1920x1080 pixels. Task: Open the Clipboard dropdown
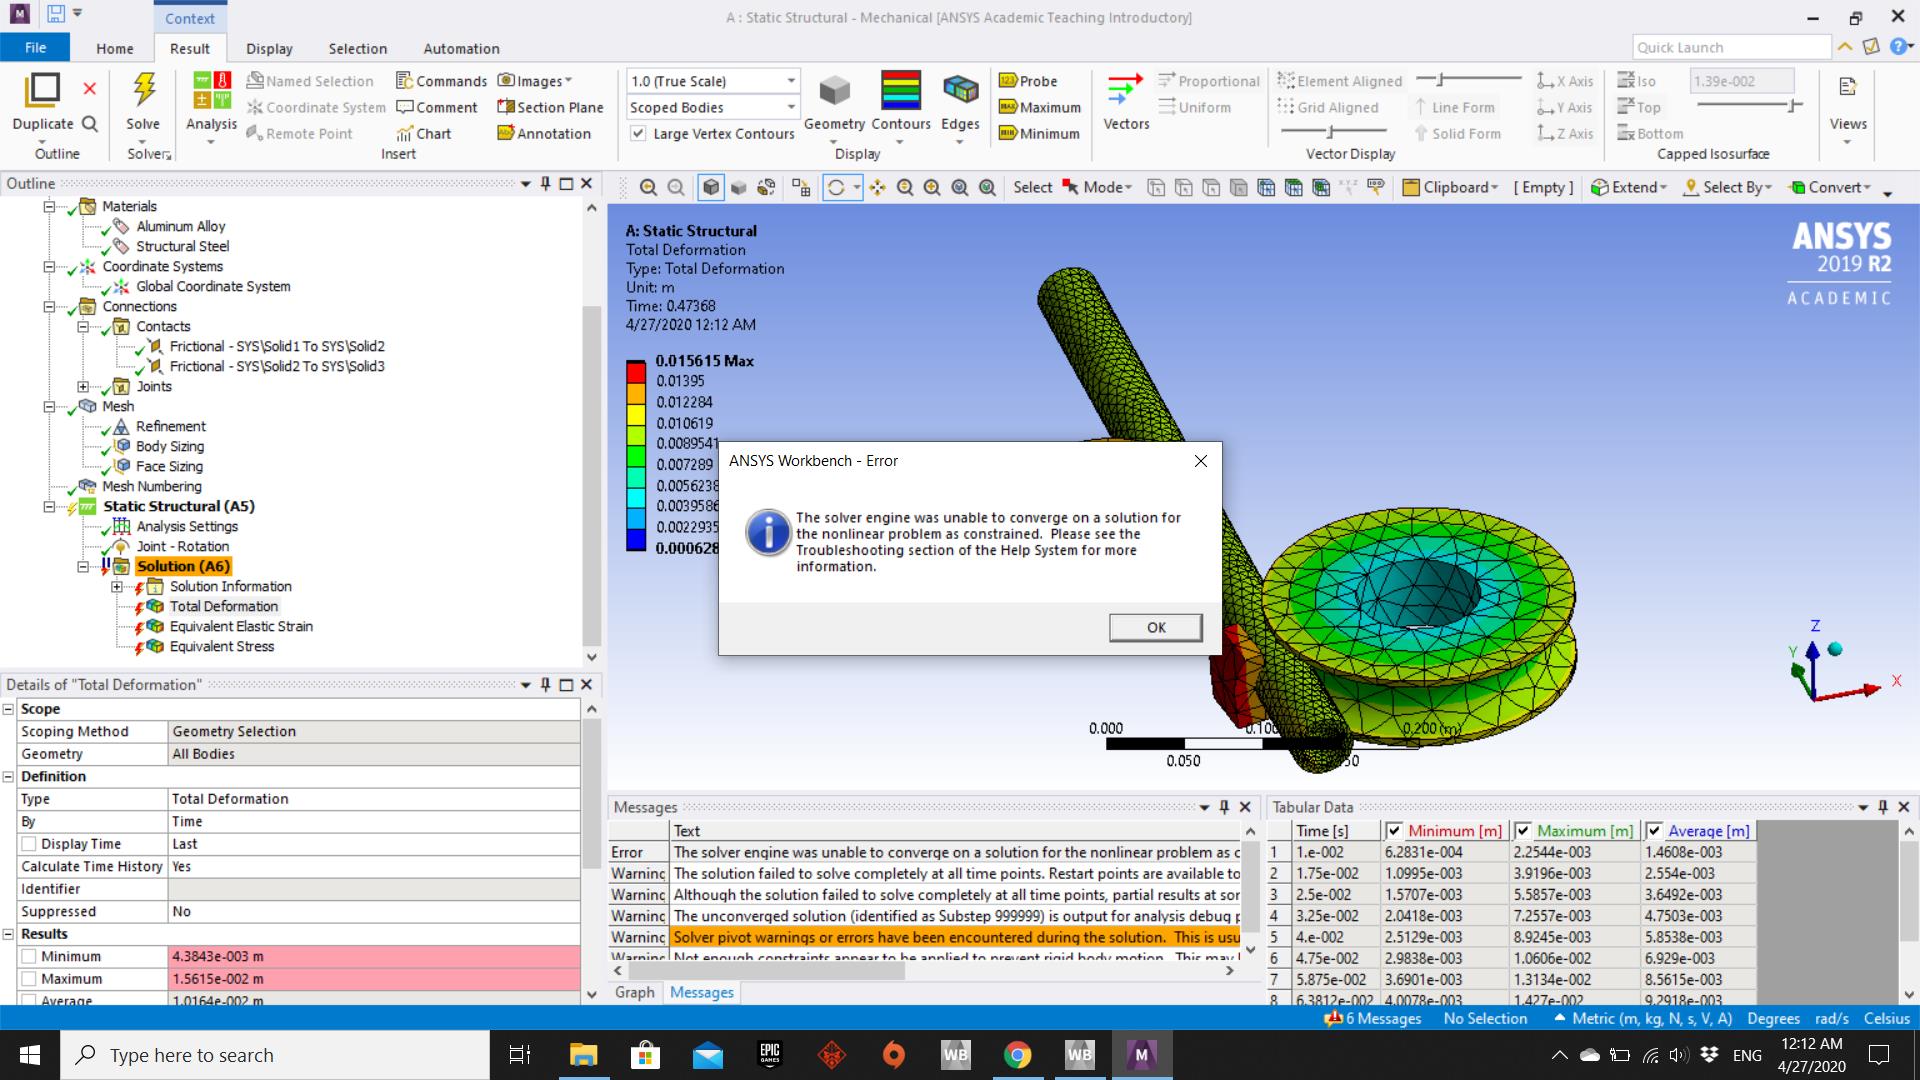tap(1450, 187)
